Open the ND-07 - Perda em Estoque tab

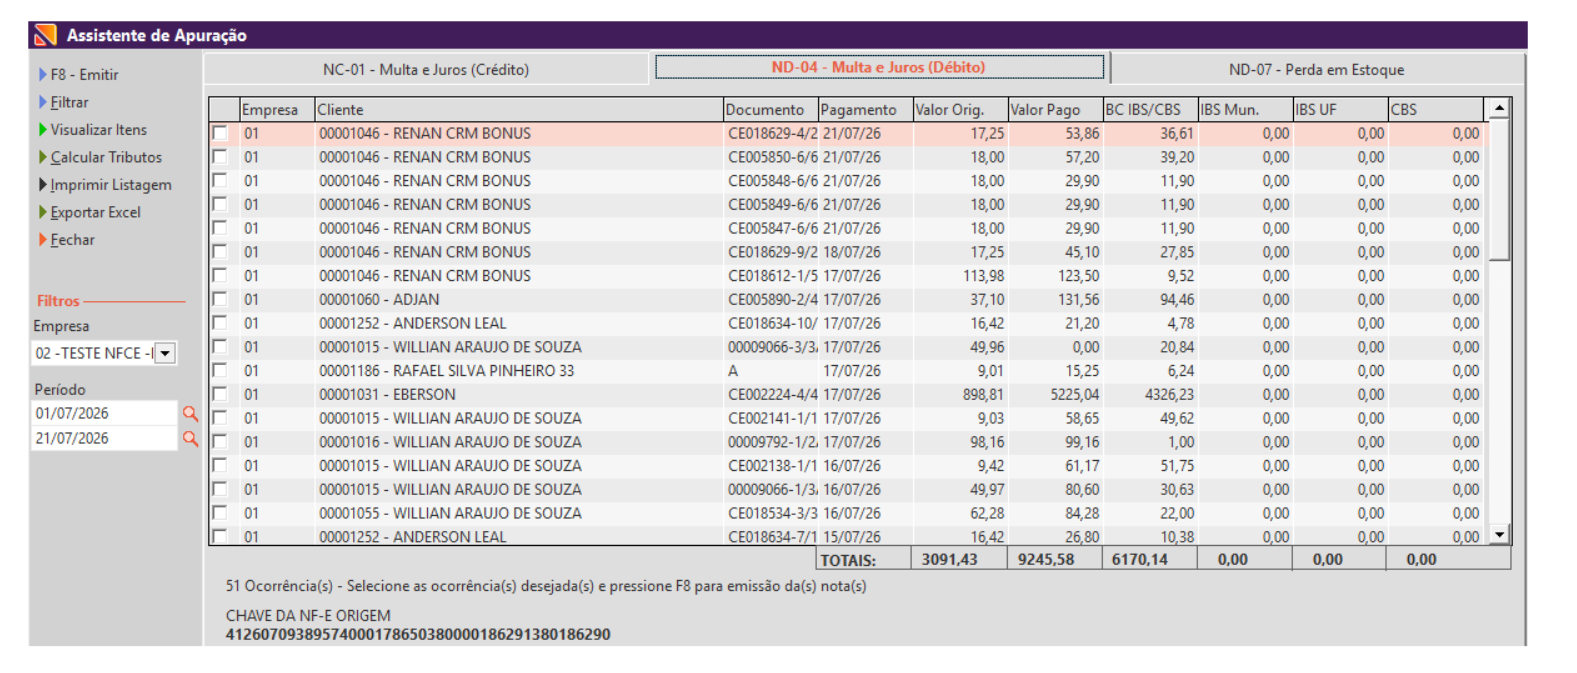click(x=1316, y=69)
